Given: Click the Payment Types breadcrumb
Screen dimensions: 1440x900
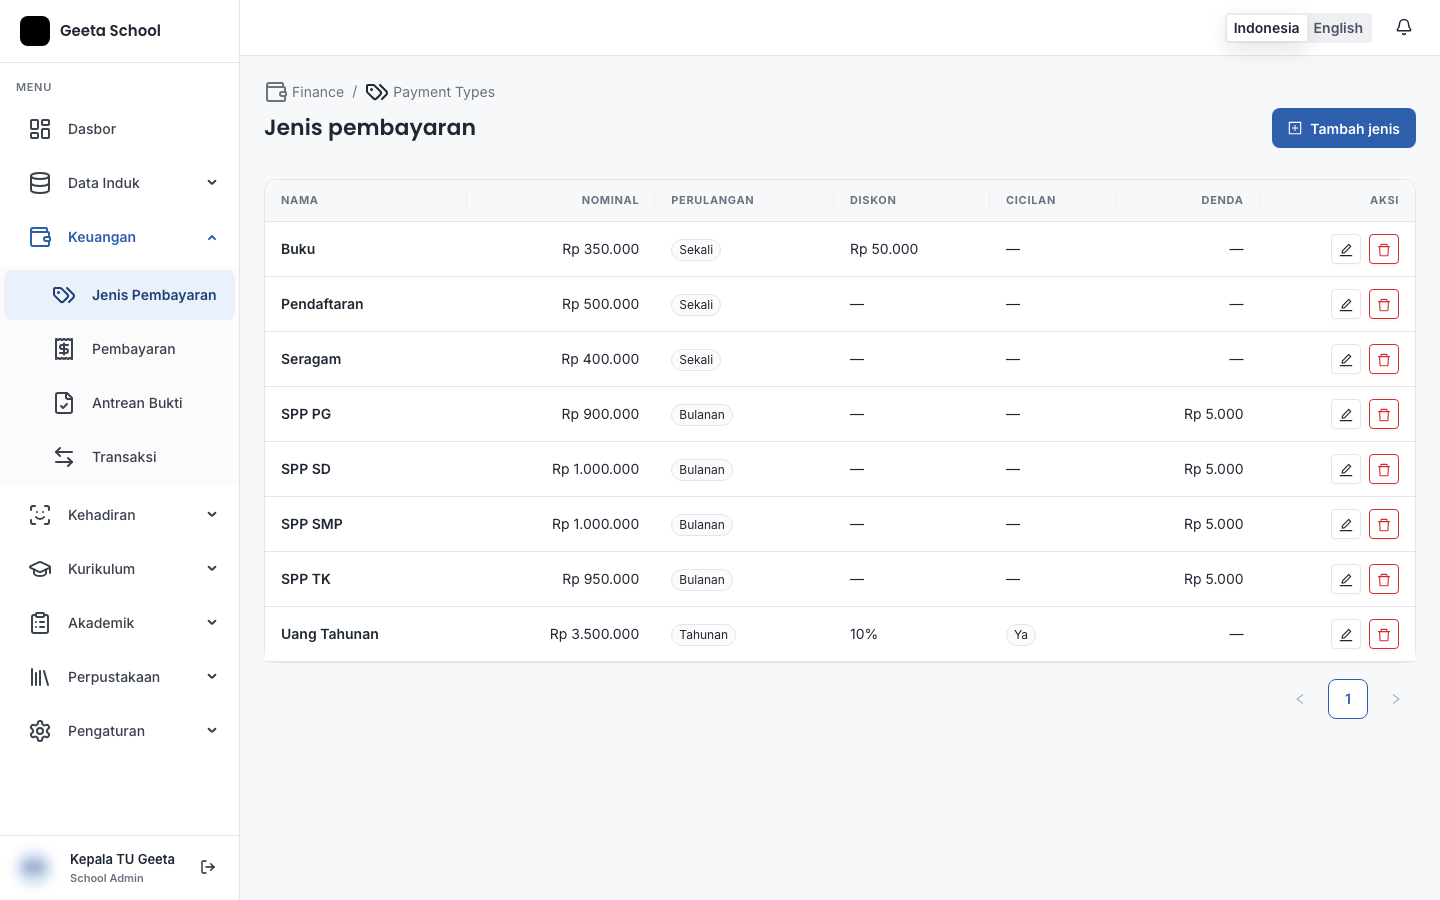Looking at the screenshot, I should pos(430,92).
